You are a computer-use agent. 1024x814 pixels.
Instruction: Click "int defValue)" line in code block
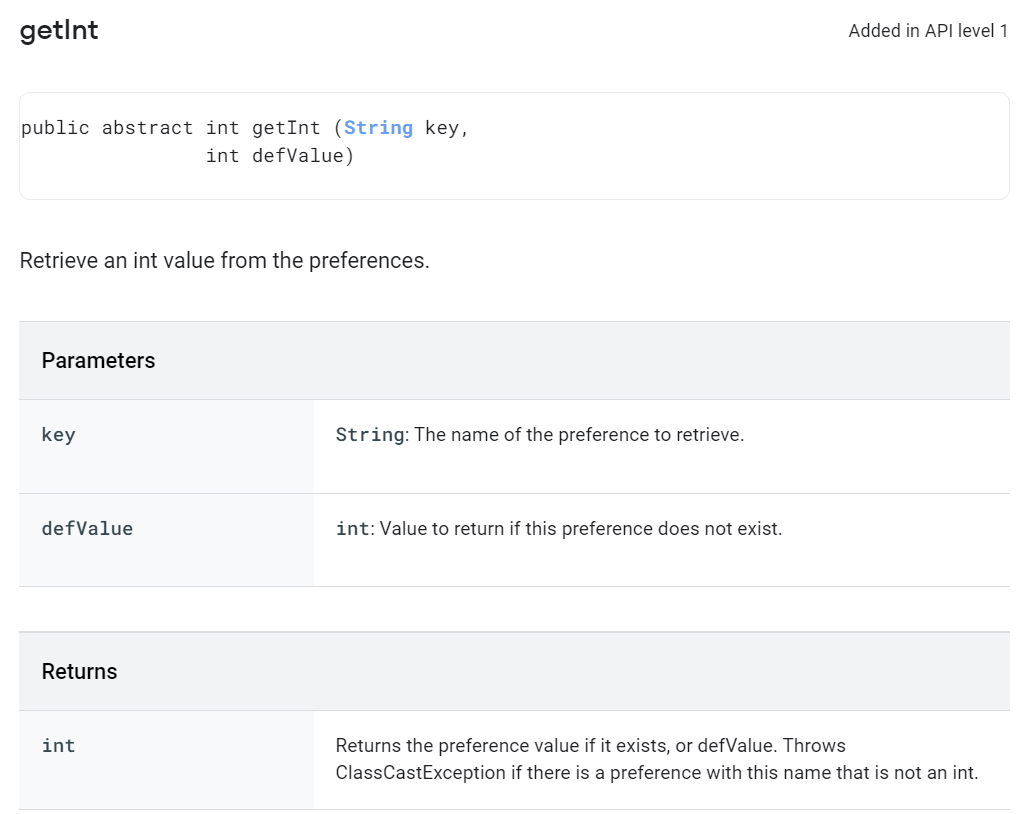(x=280, y=156)
